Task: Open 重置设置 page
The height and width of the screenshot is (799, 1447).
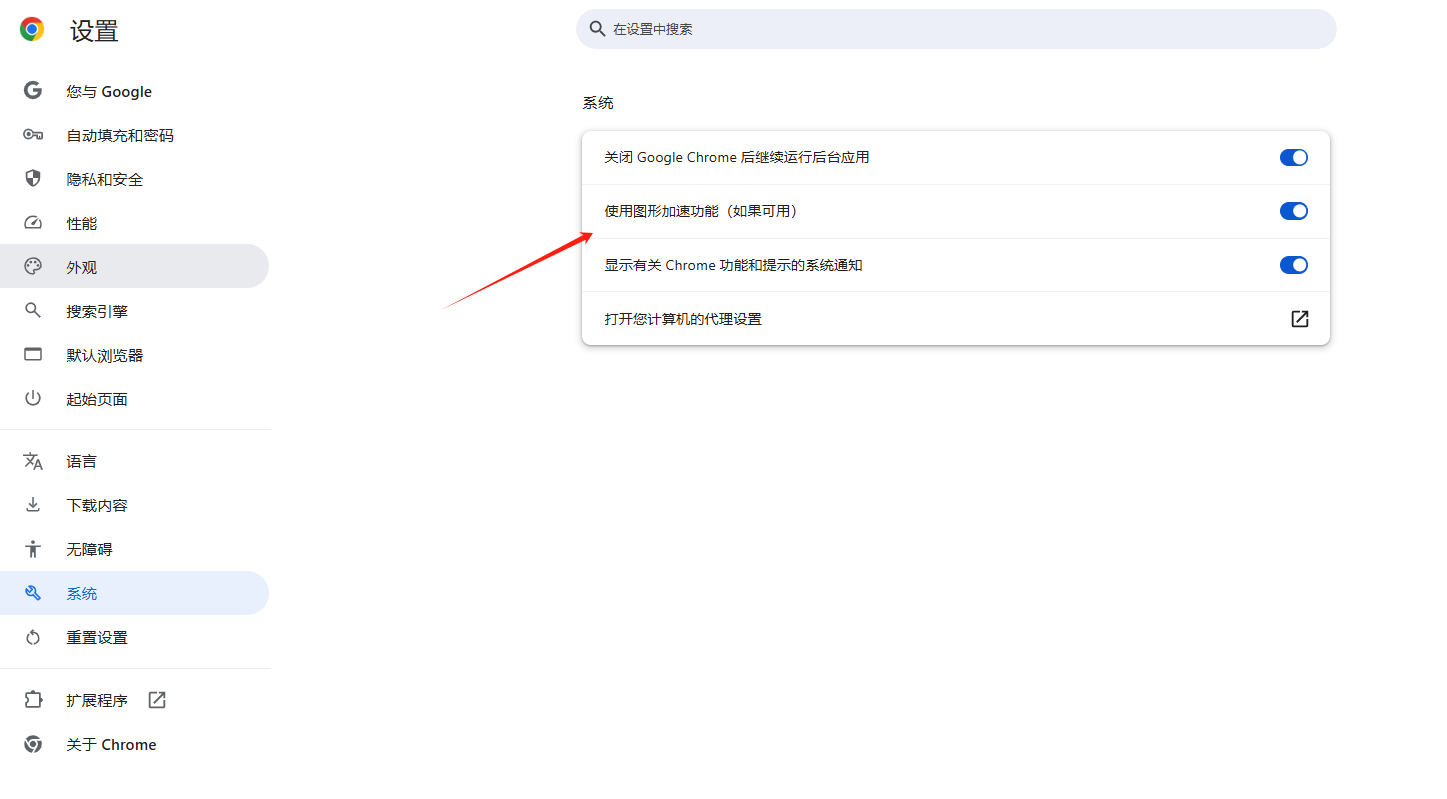Action: point(134,637)
